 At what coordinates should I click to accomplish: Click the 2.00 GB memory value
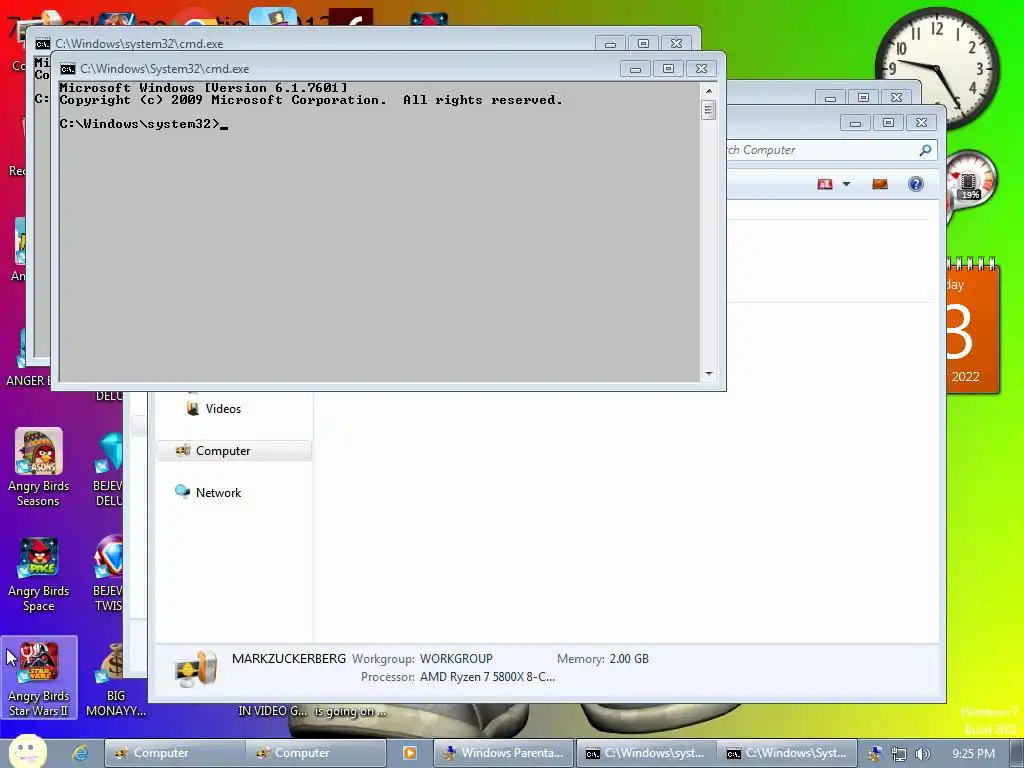[630, 659]
